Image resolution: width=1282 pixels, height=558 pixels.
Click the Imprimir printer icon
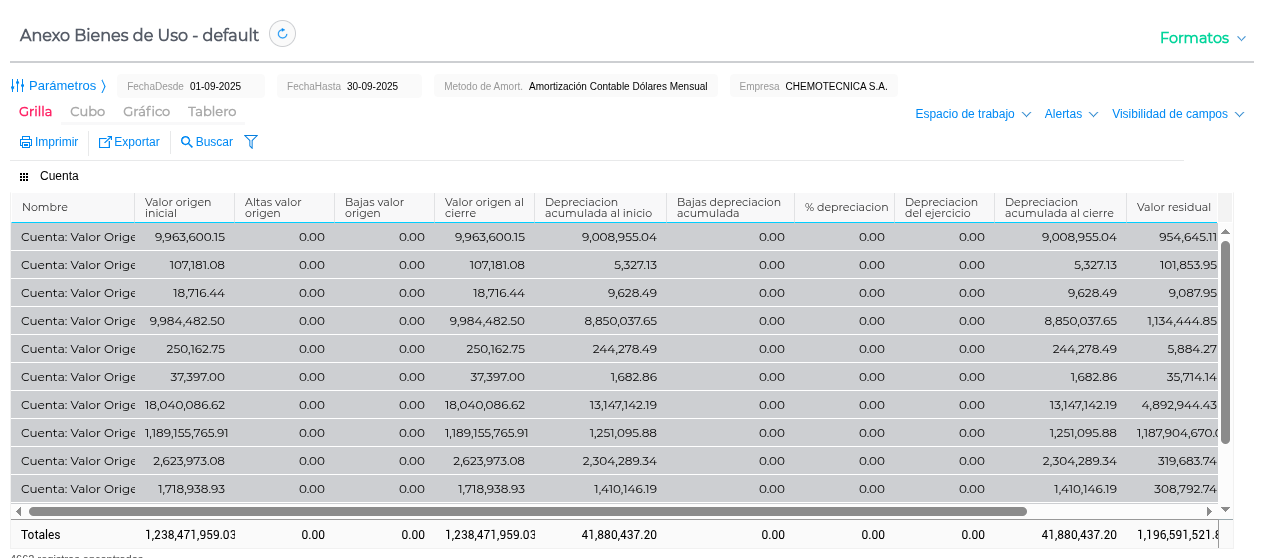(26, 142)
